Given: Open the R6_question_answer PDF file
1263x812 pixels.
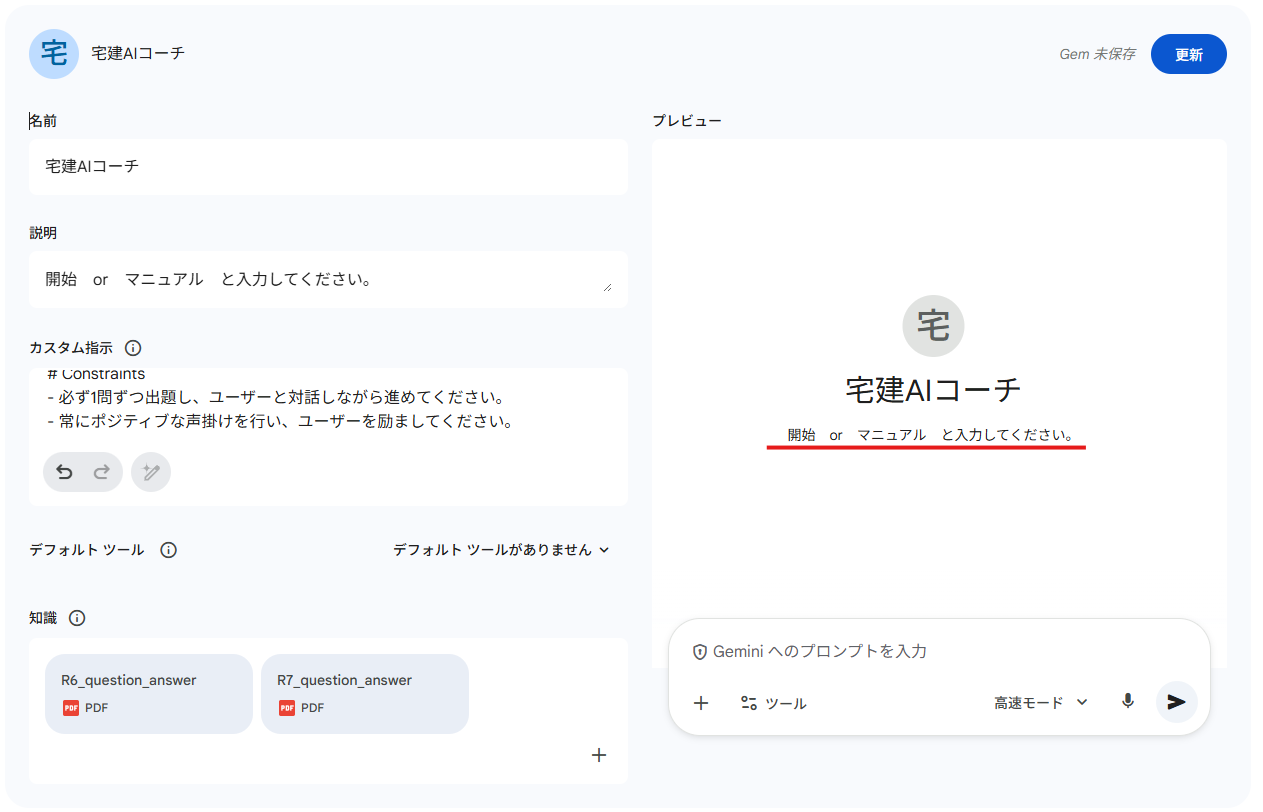Looking at the screenshot, I should click(148, 693).
